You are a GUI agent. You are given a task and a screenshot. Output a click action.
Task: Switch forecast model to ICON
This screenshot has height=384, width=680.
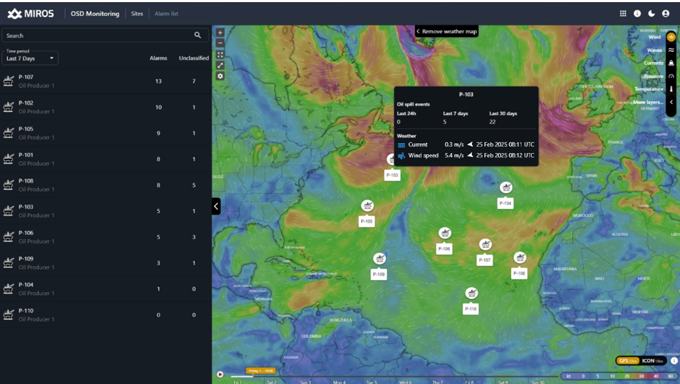(x=652, y=361)
